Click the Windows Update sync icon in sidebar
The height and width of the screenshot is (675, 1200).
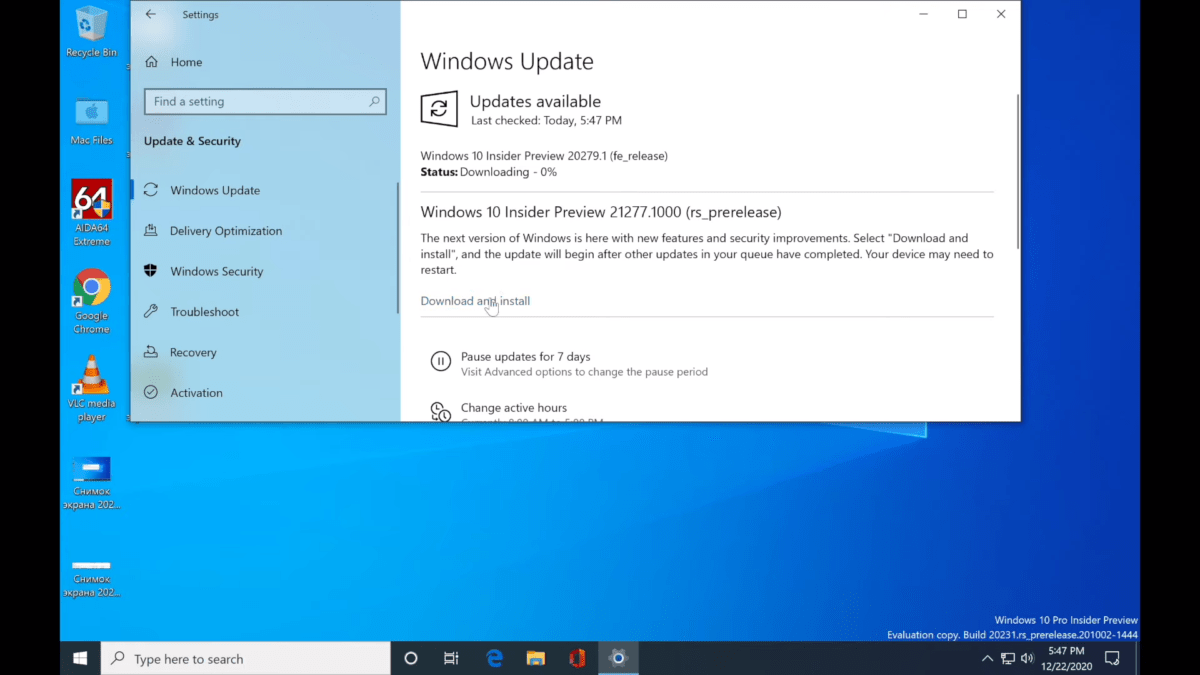(x=151, y=190)
